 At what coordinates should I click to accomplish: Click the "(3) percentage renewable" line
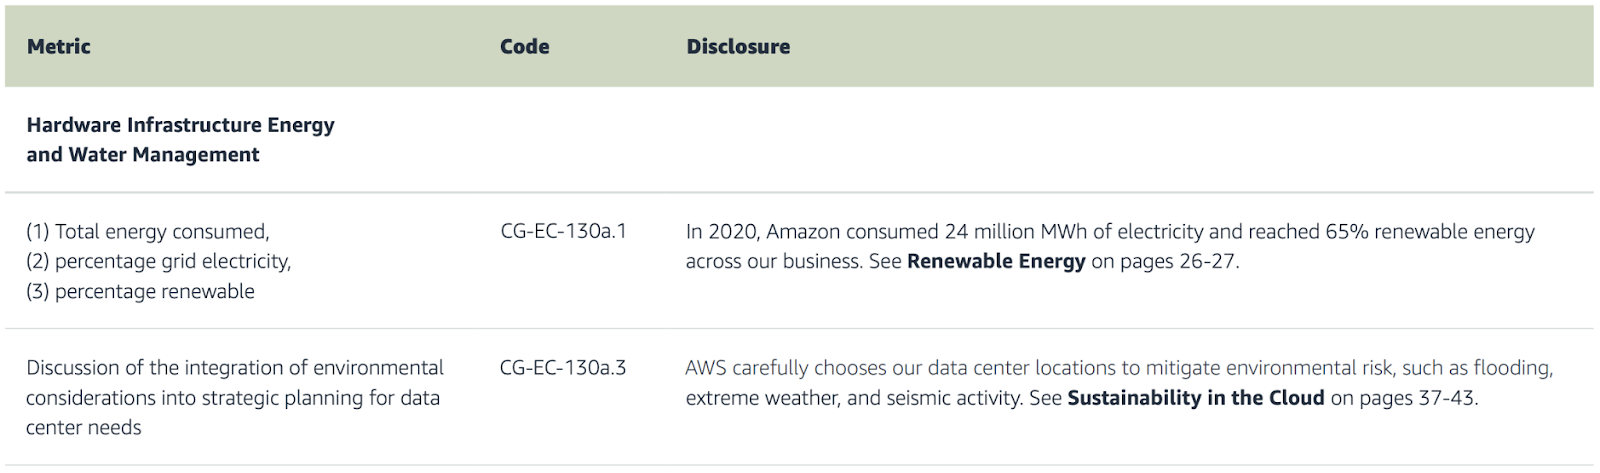[x=140, y=292]
